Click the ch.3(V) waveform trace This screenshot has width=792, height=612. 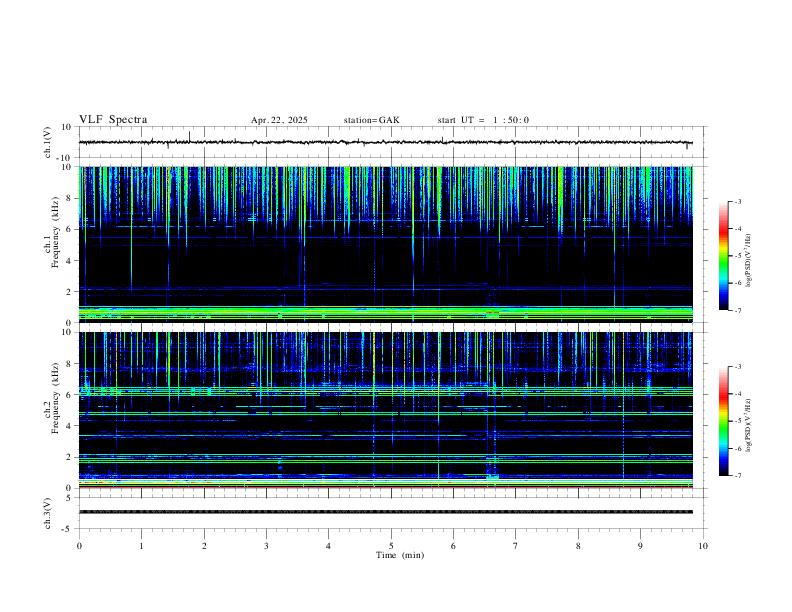coord(390,512)
